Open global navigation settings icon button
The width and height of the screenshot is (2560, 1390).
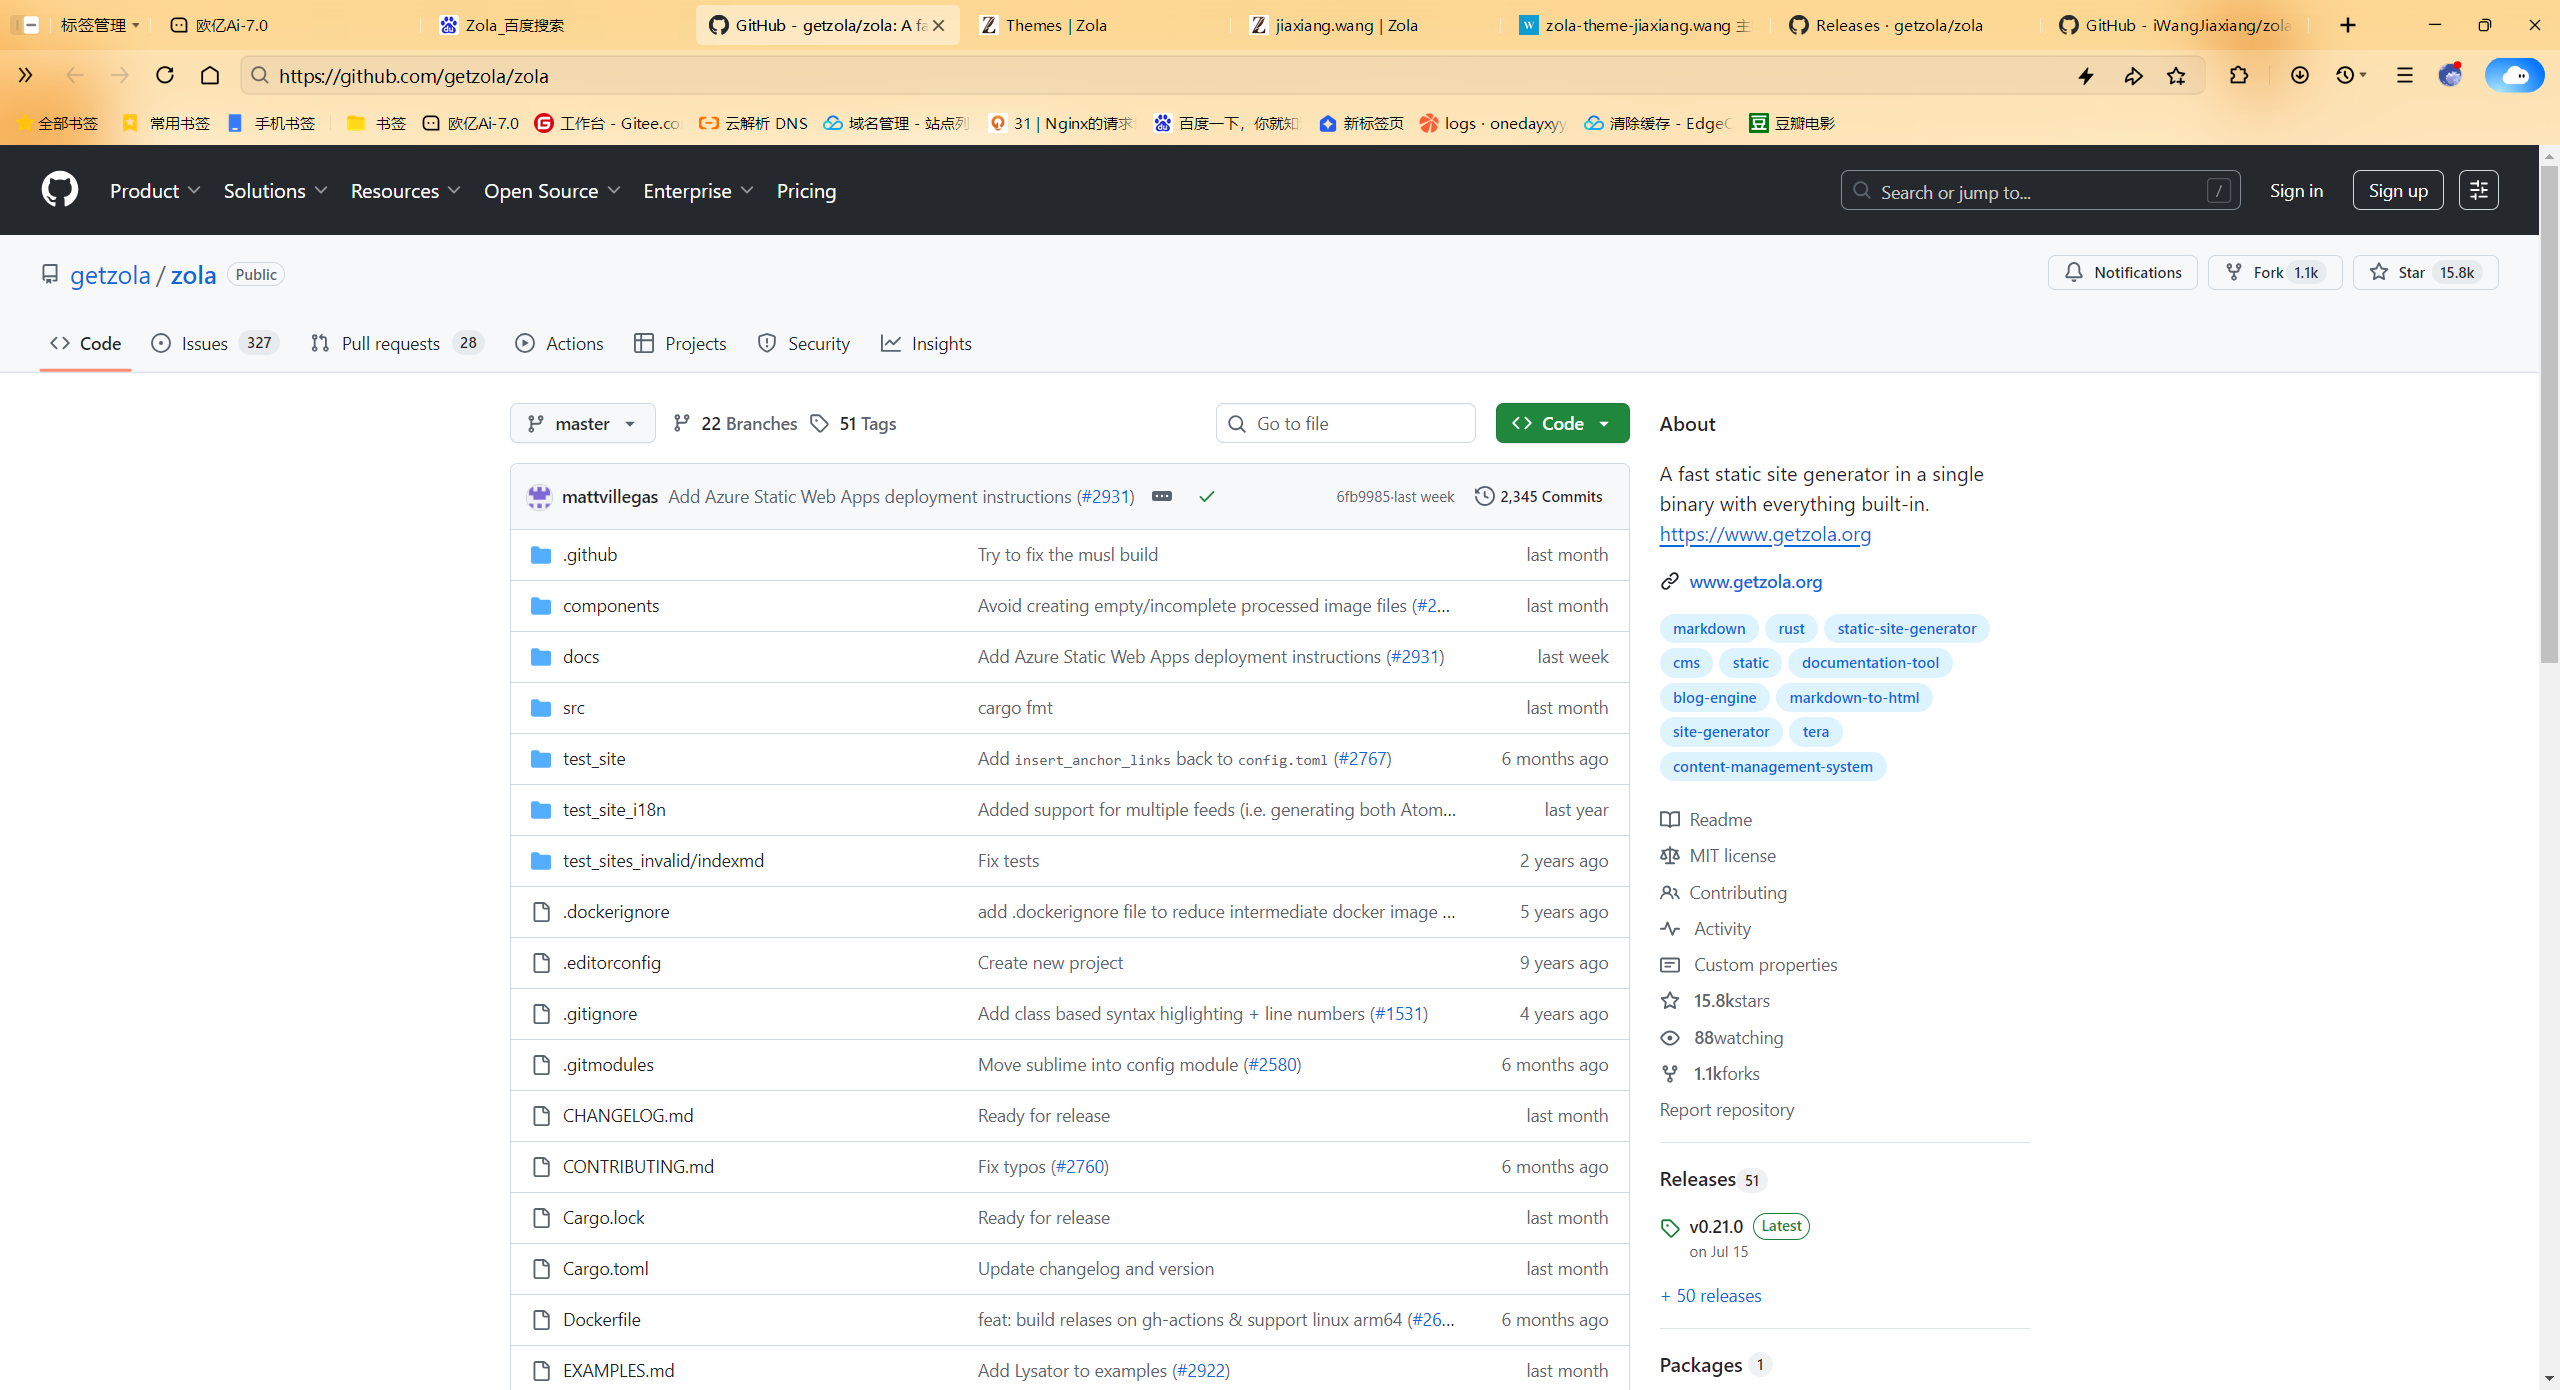(x=2479, y=190)
